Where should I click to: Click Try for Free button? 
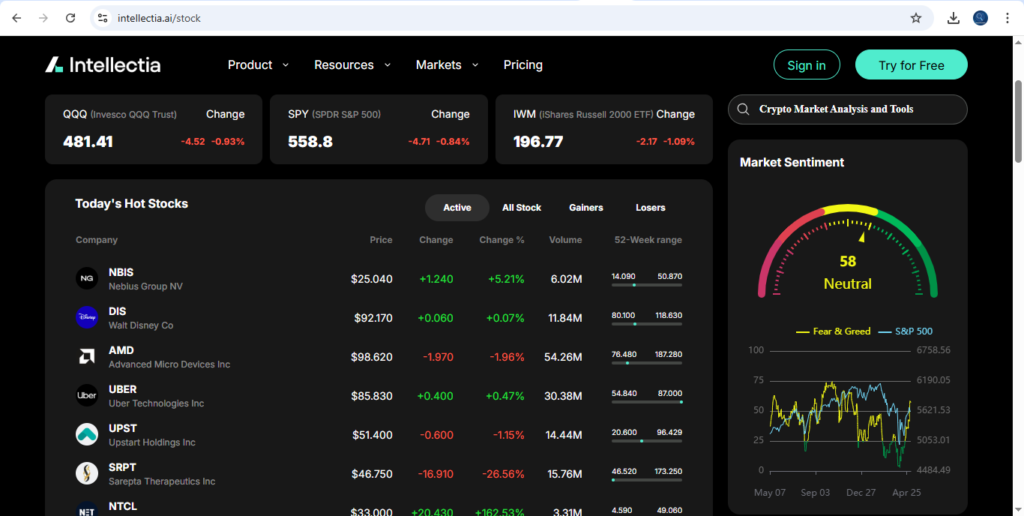click(911, 65)
